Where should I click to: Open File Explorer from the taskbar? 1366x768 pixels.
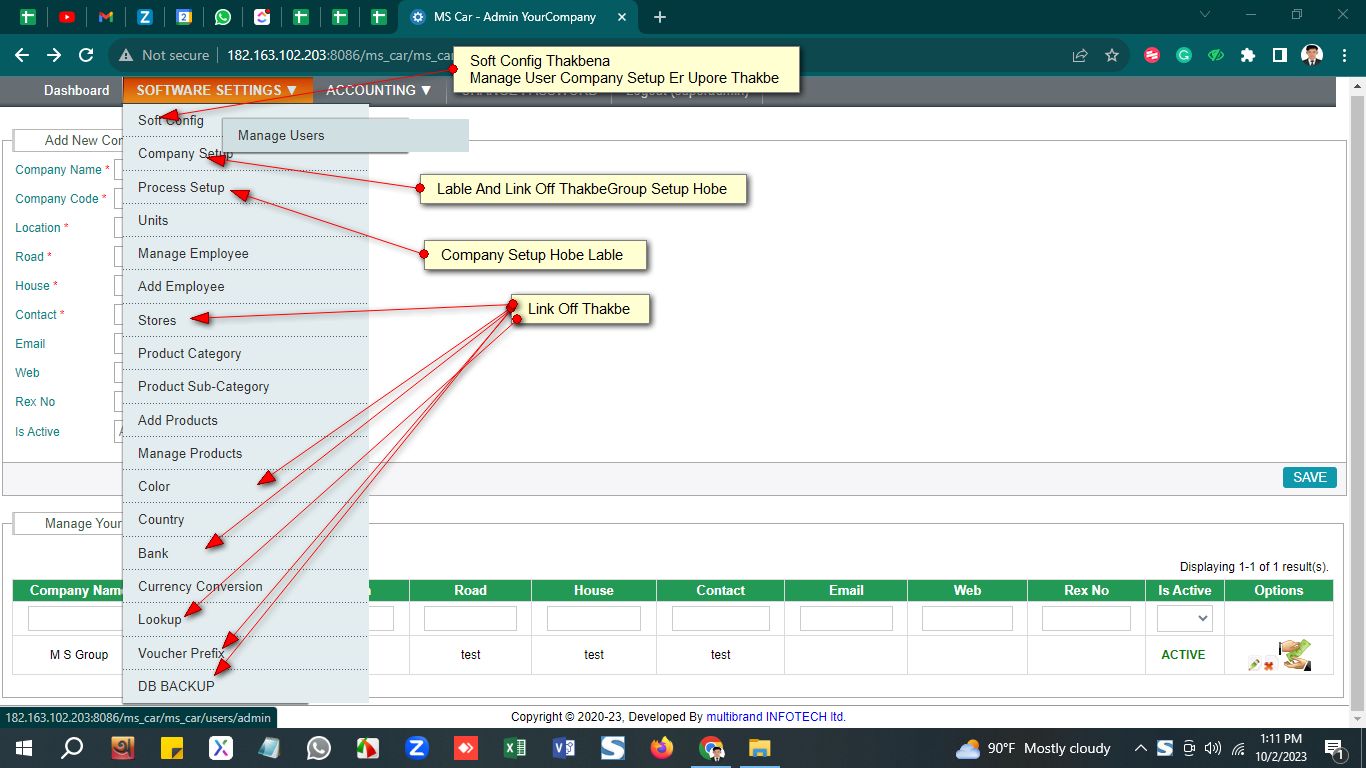coord(760,748)
